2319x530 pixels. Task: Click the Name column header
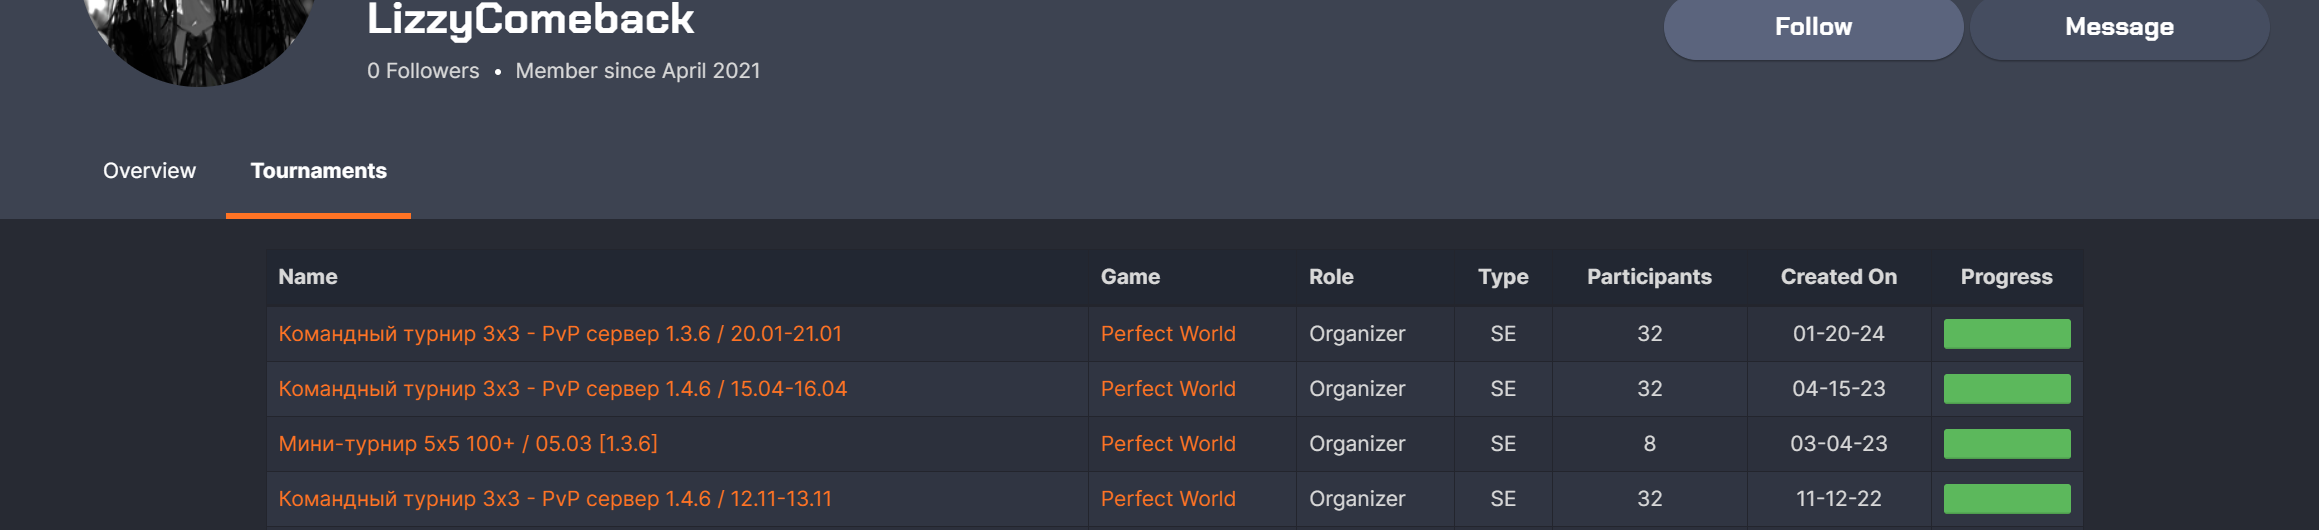tap(307, 277)
